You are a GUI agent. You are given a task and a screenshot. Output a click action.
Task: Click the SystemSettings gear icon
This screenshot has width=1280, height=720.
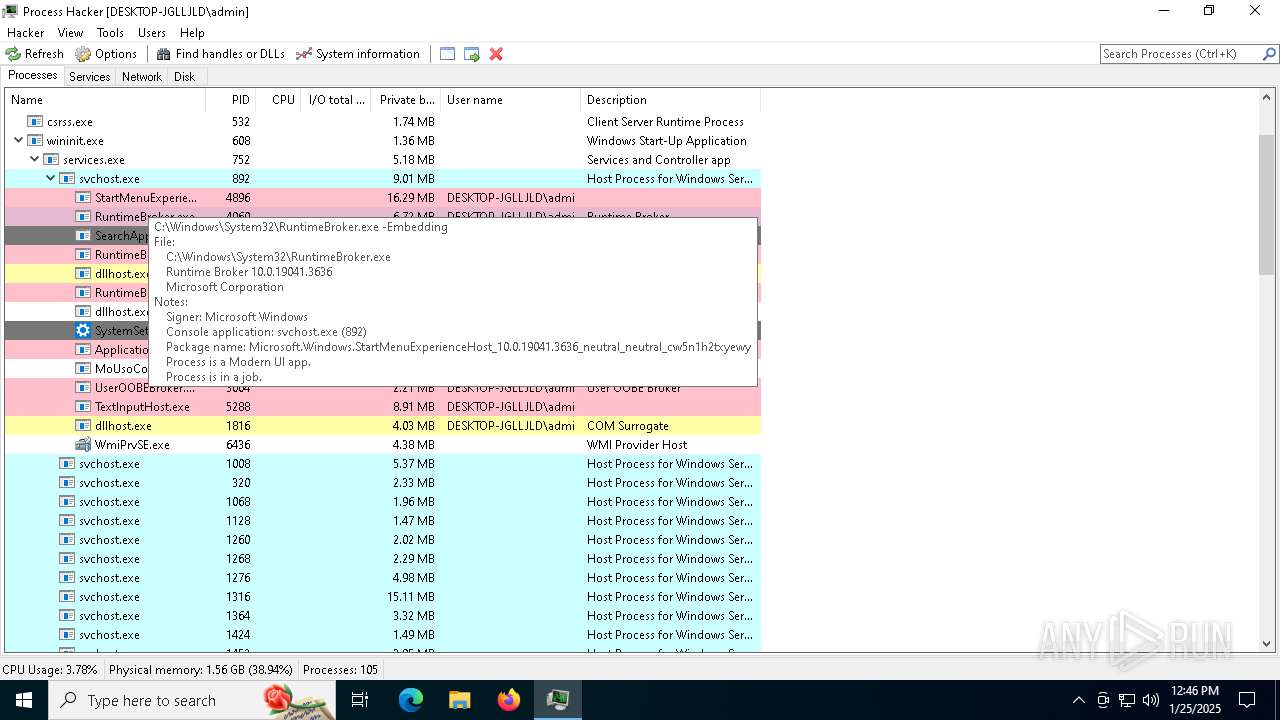tap(83, 331)
